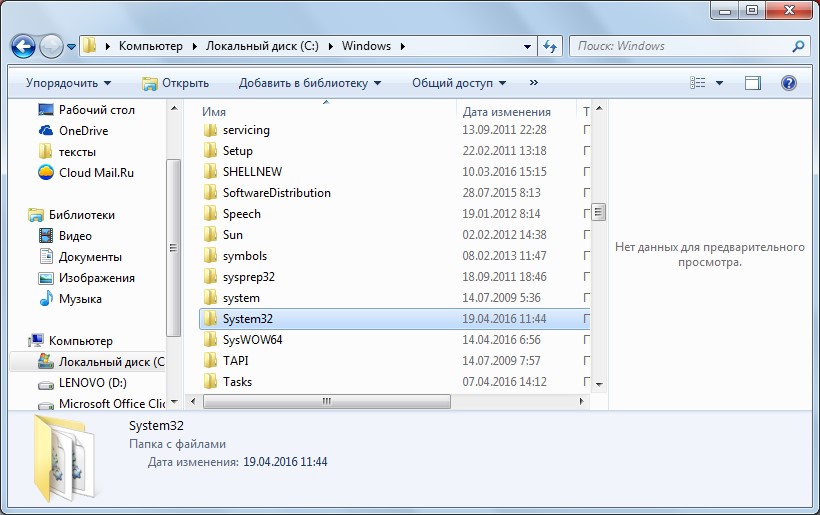Open address bar history dropdown

pyautogui.click(x=528, y=47)
